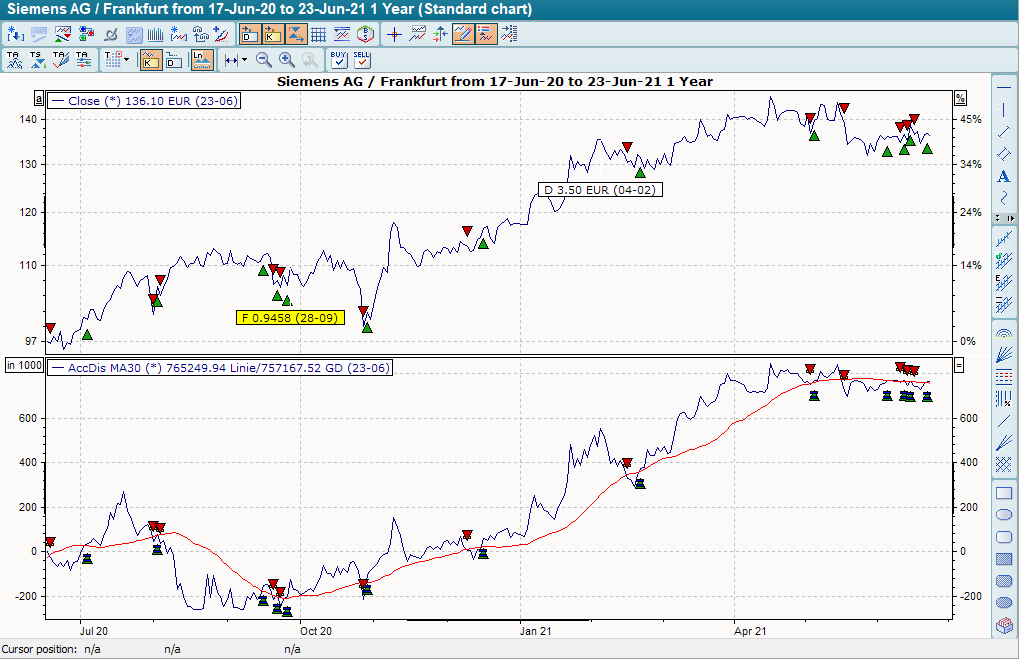Image resolution: width=1019 pixels, height=659 pixels.
Task: Select the rectangle drawing tool on the right
Action: coord(1005,492)
